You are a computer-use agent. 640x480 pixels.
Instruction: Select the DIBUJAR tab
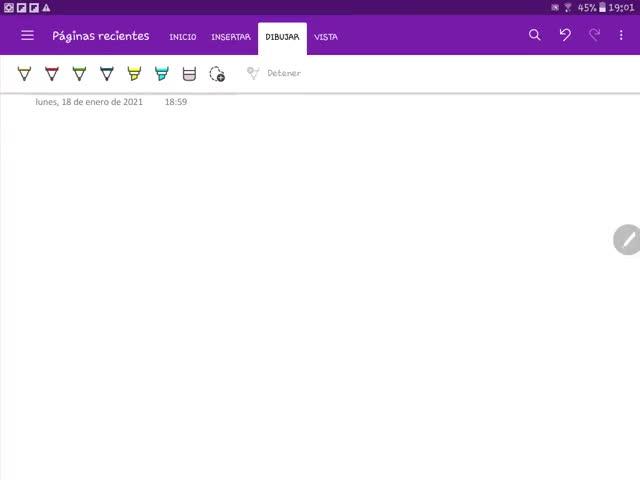pos(282,37)
